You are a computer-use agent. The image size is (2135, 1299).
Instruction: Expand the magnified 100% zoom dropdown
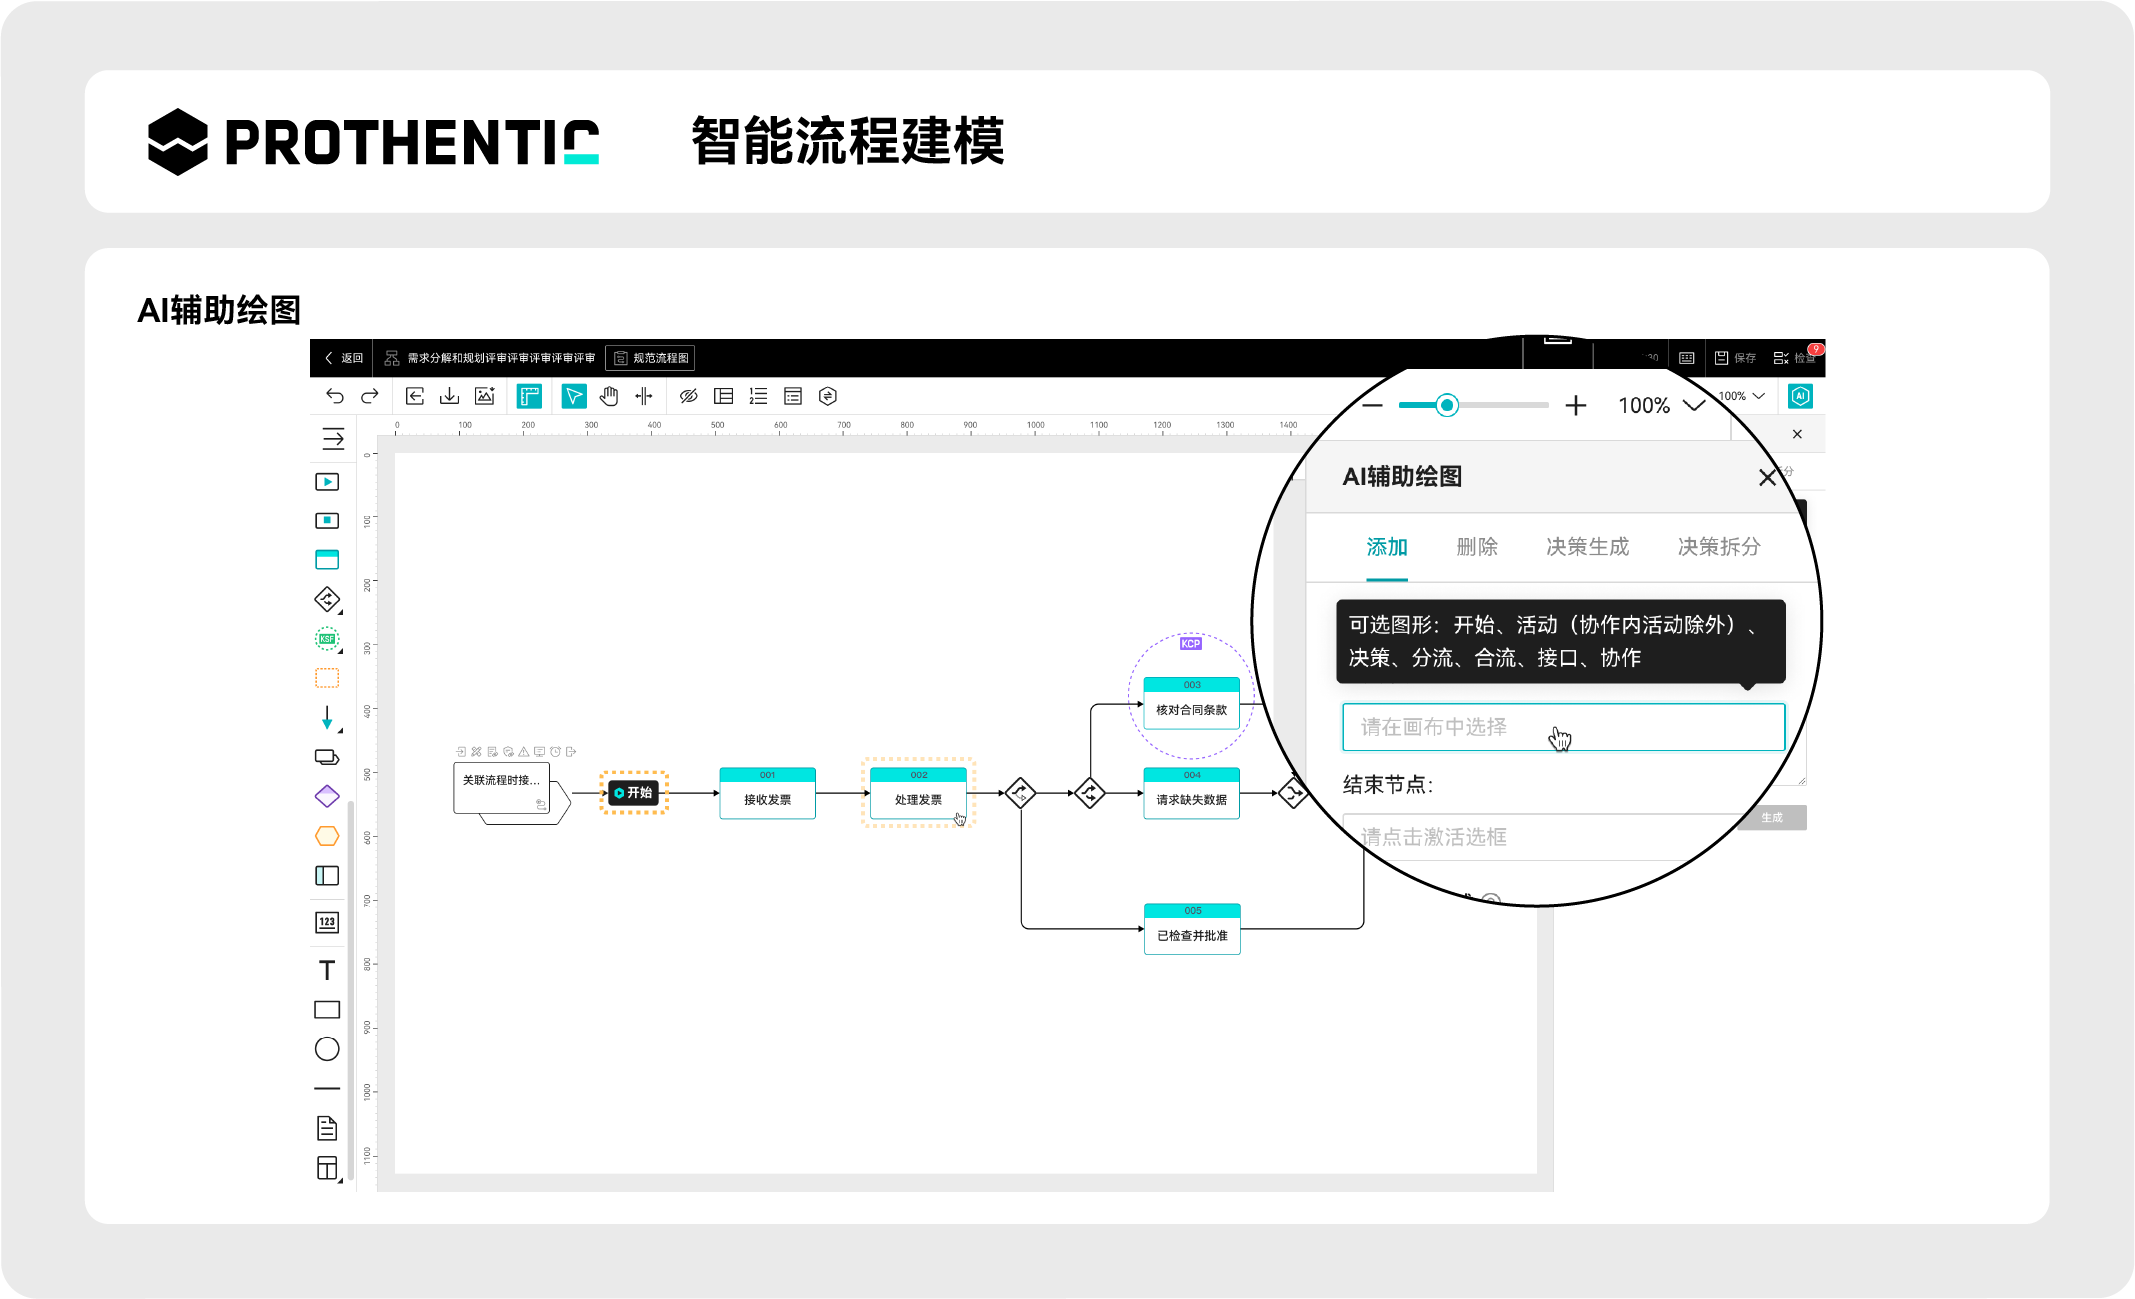(1693, 405)
